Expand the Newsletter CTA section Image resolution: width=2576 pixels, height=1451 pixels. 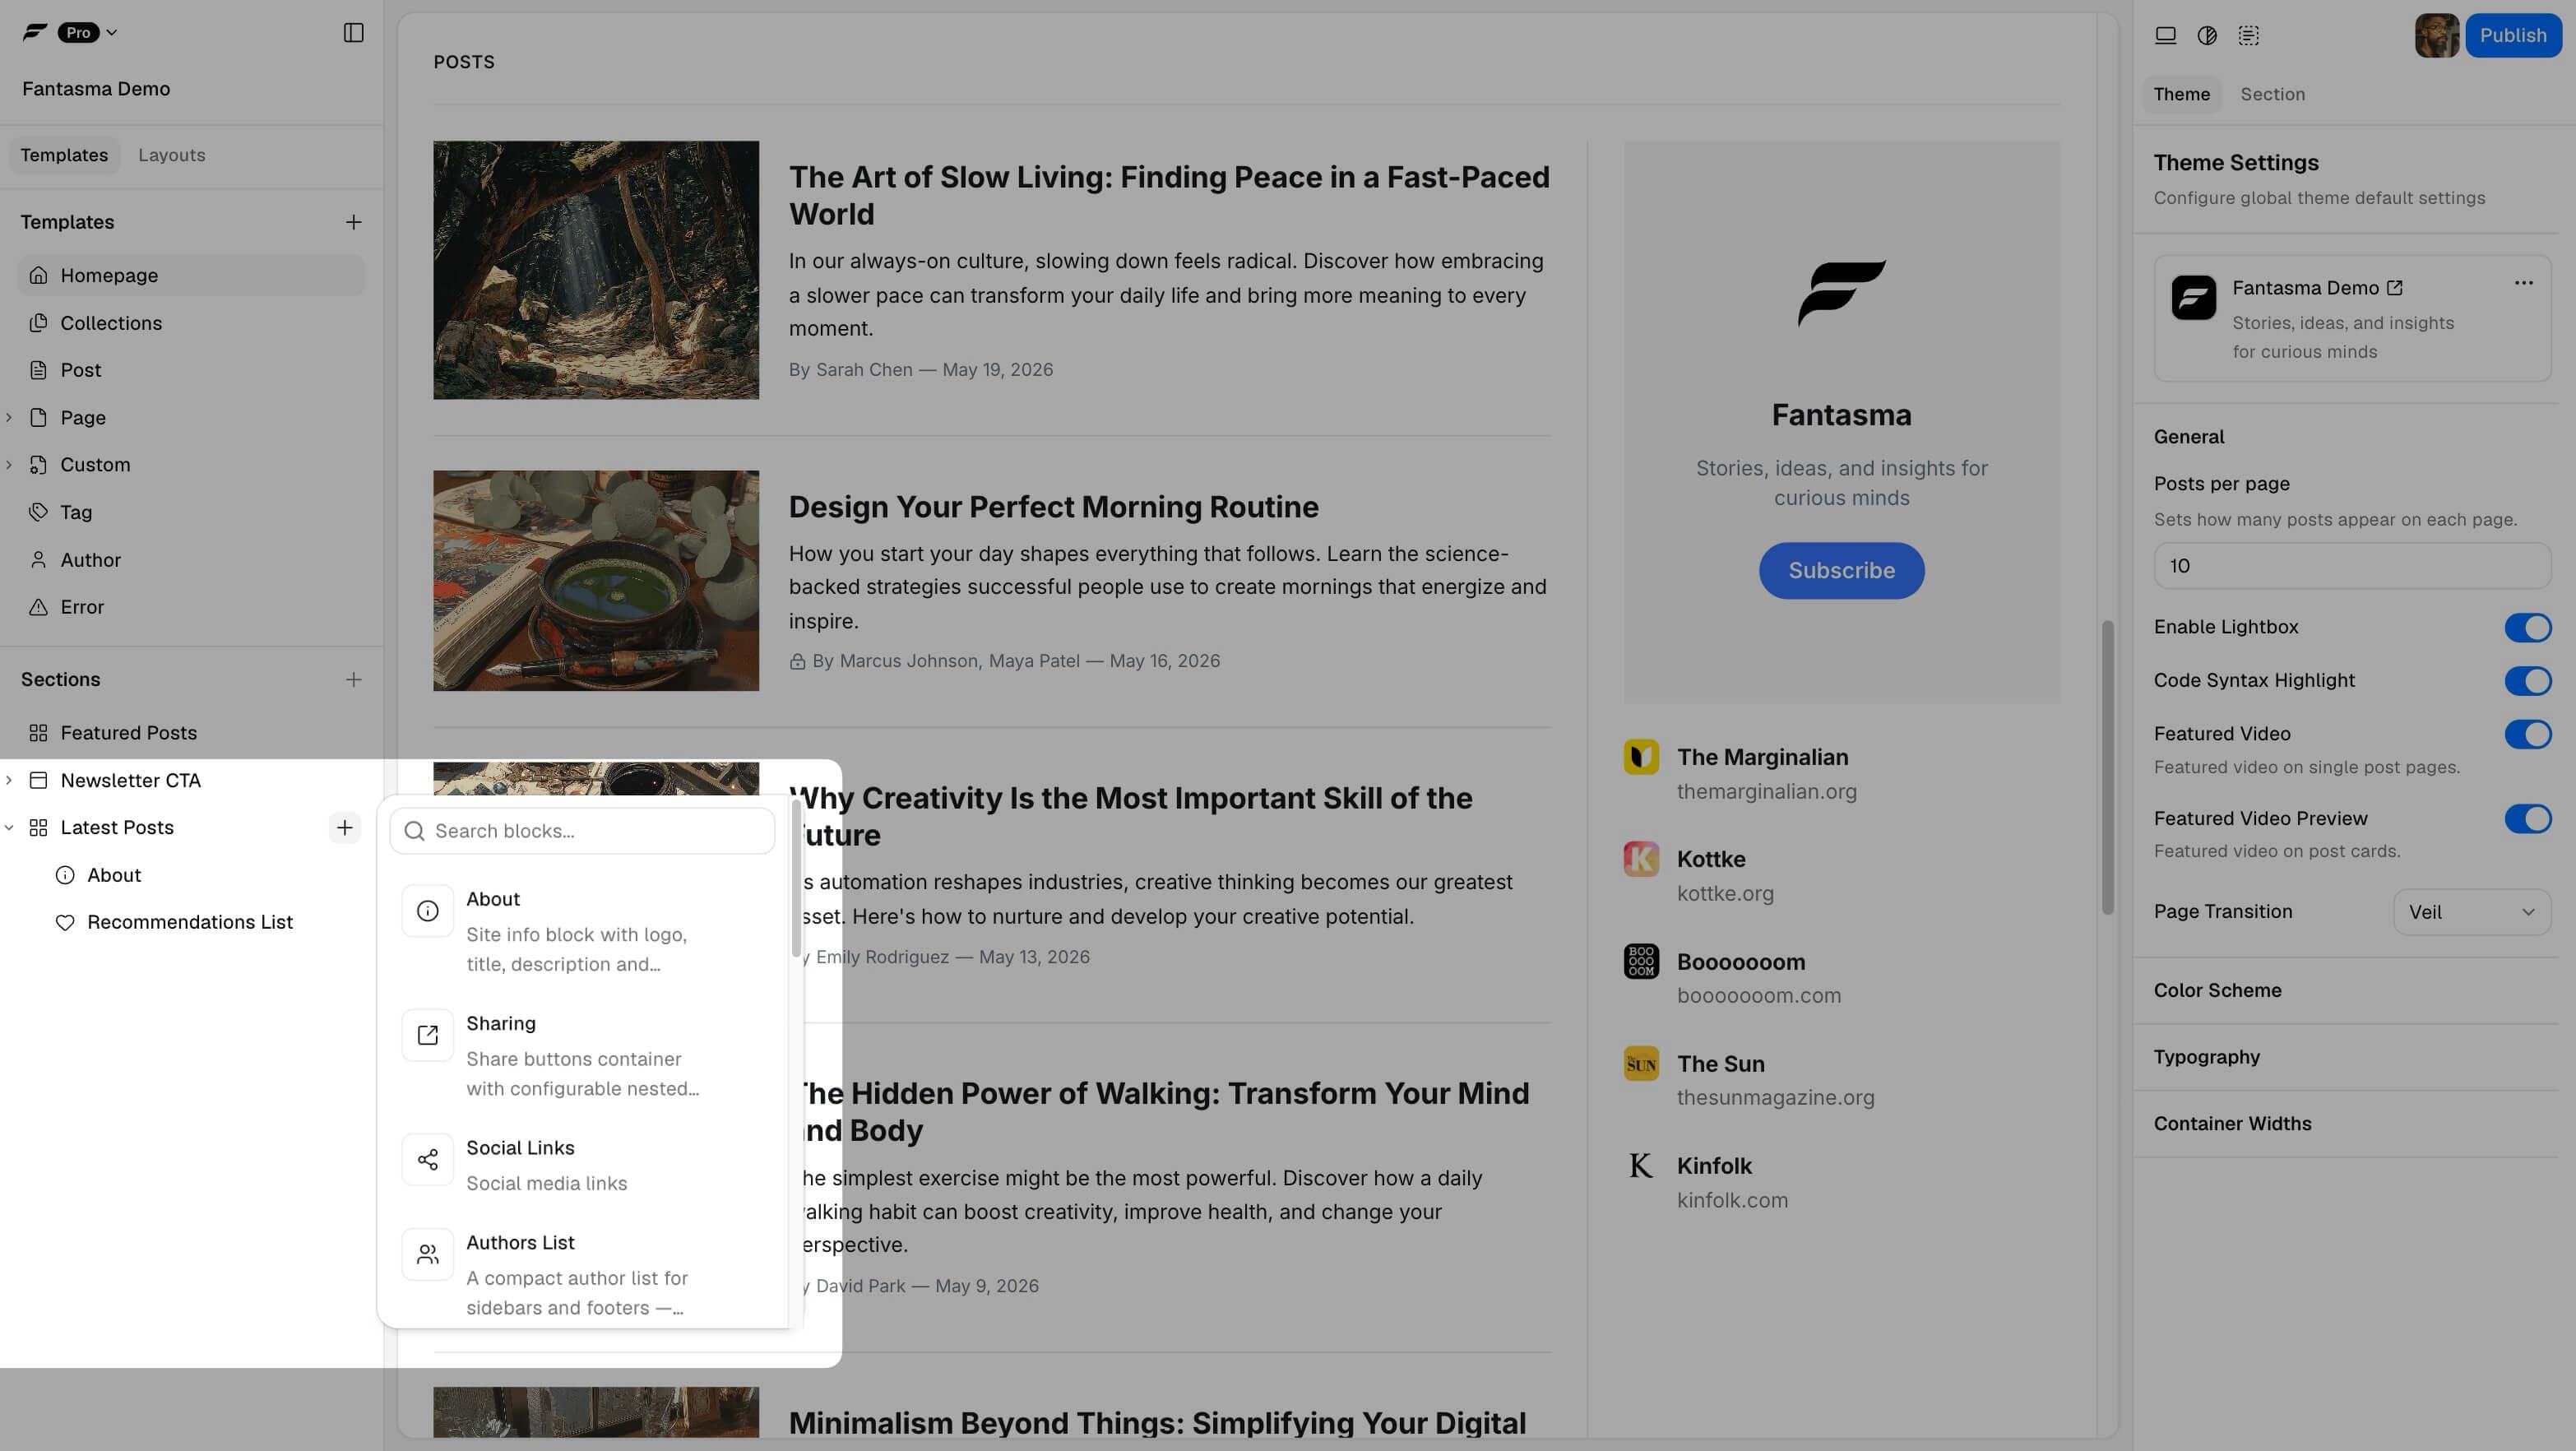pos(9,781)
